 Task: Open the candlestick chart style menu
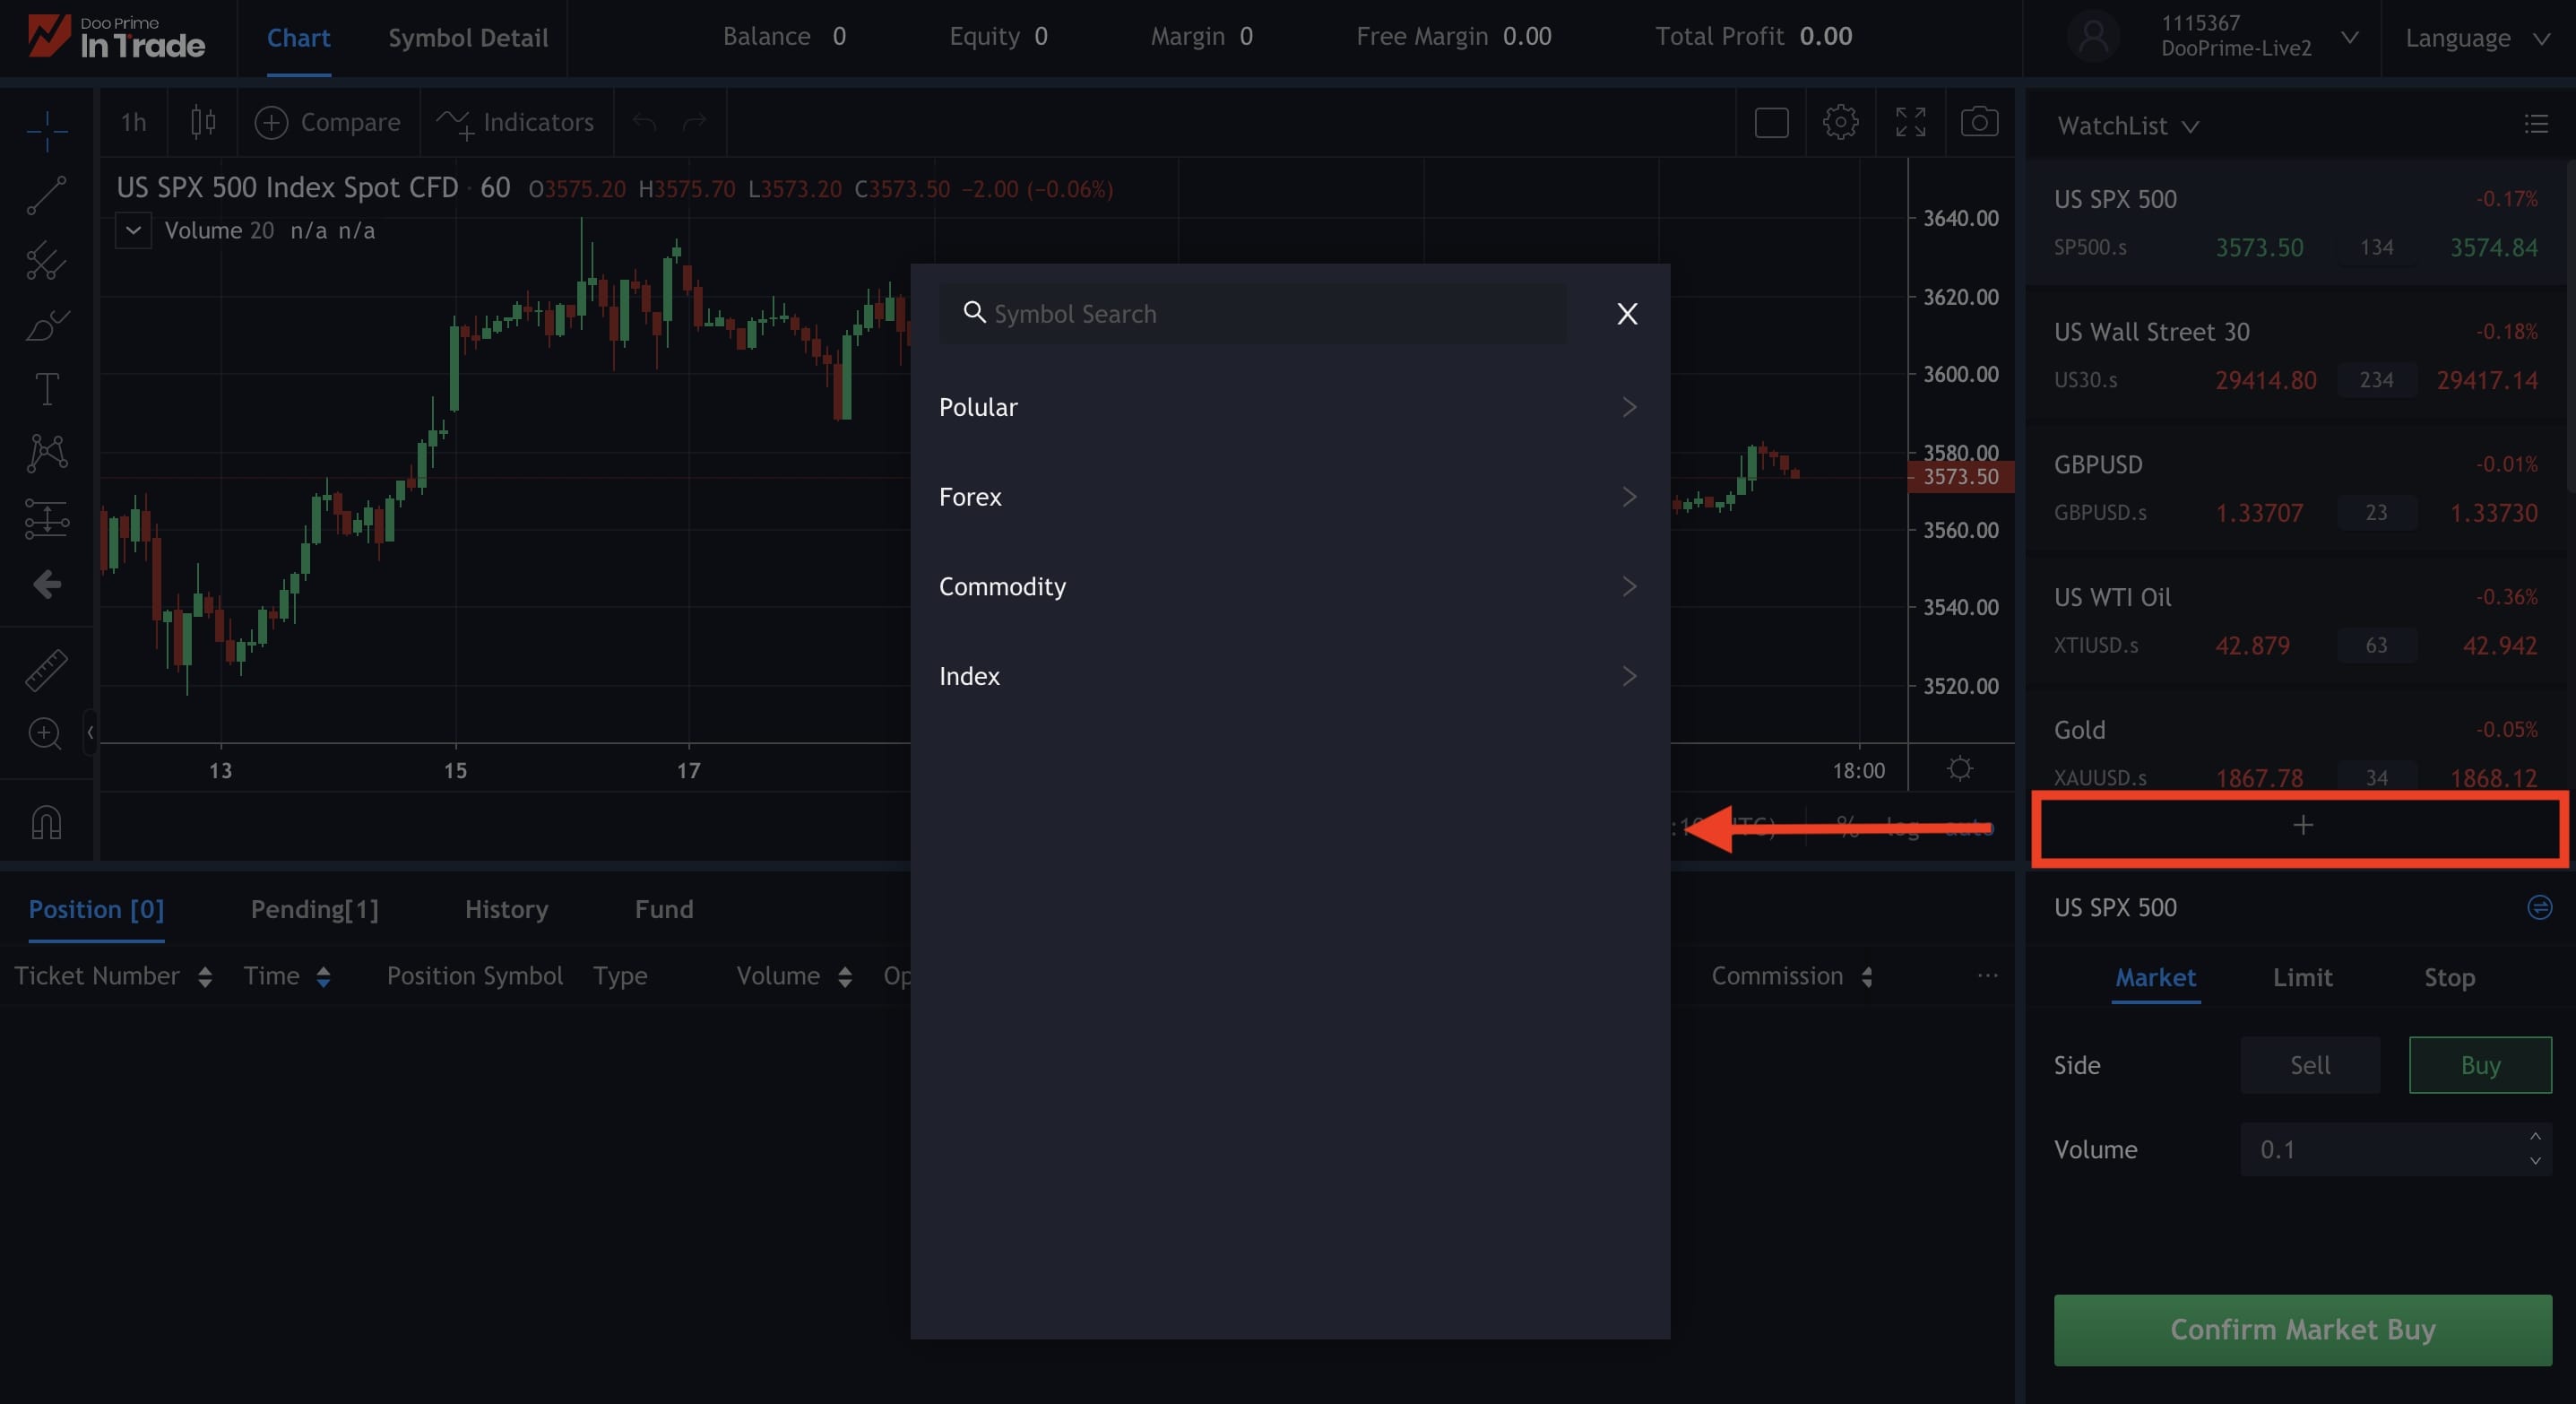[203, 122]
